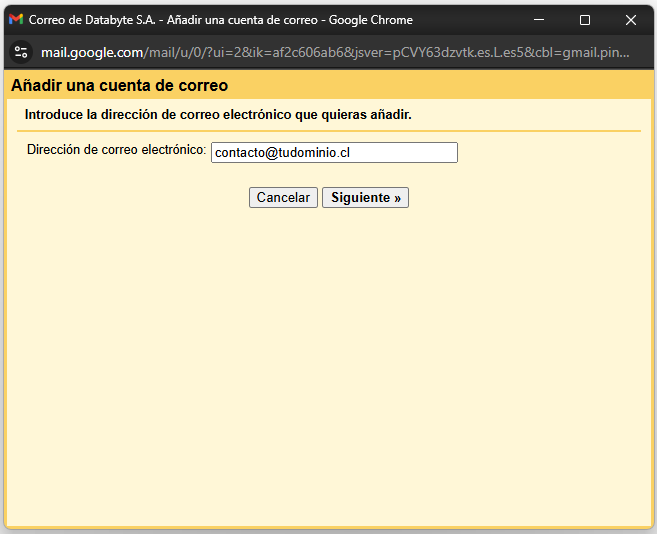Click the Añadir una cuenta de correo heading
This screenshot has width=657, height=534.
(119, 86)
